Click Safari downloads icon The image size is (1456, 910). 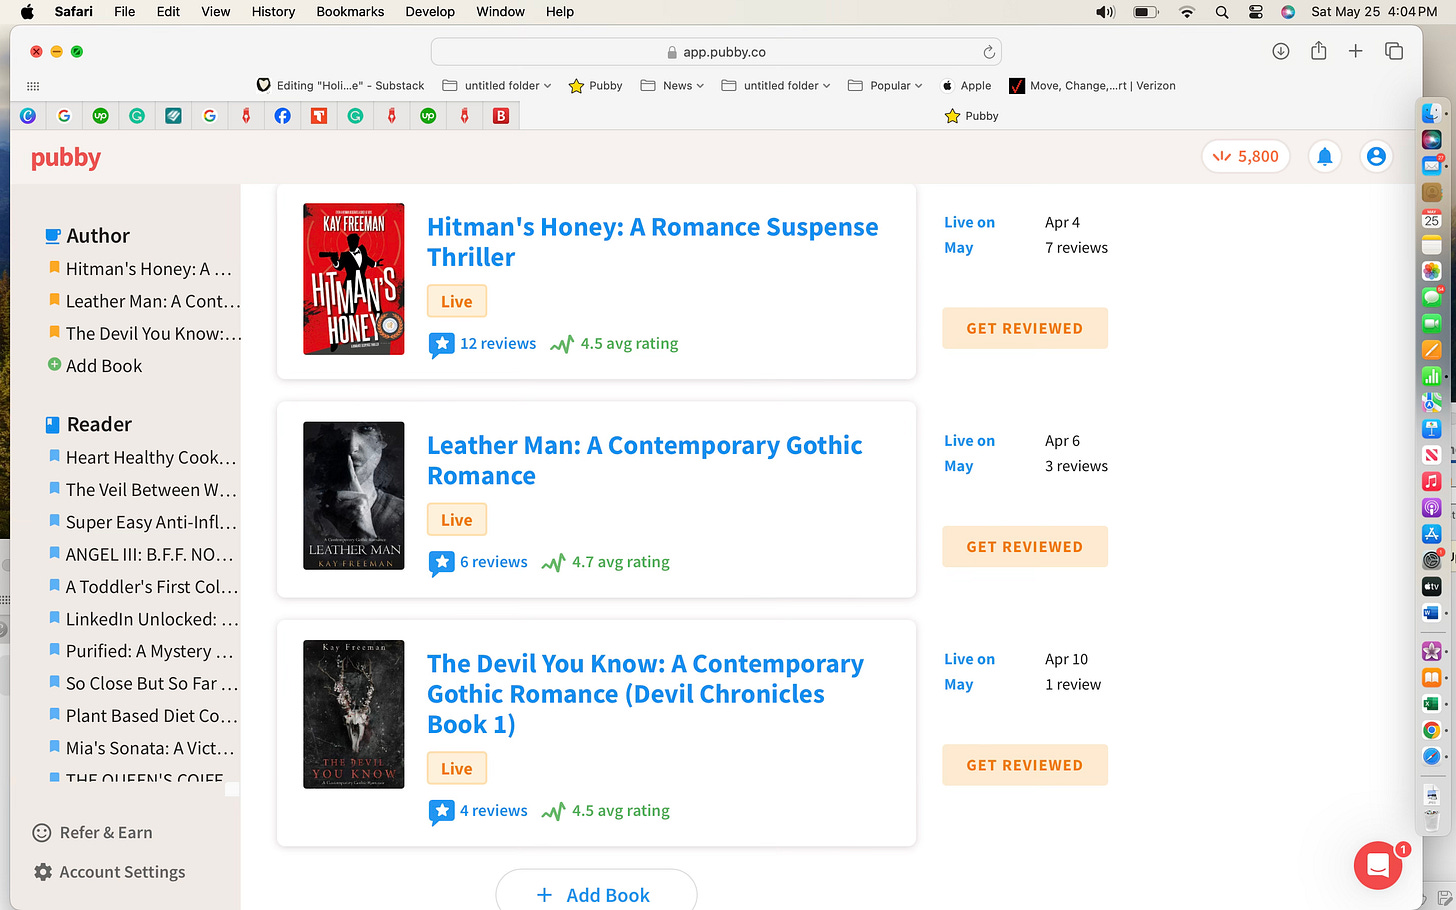1280,51
